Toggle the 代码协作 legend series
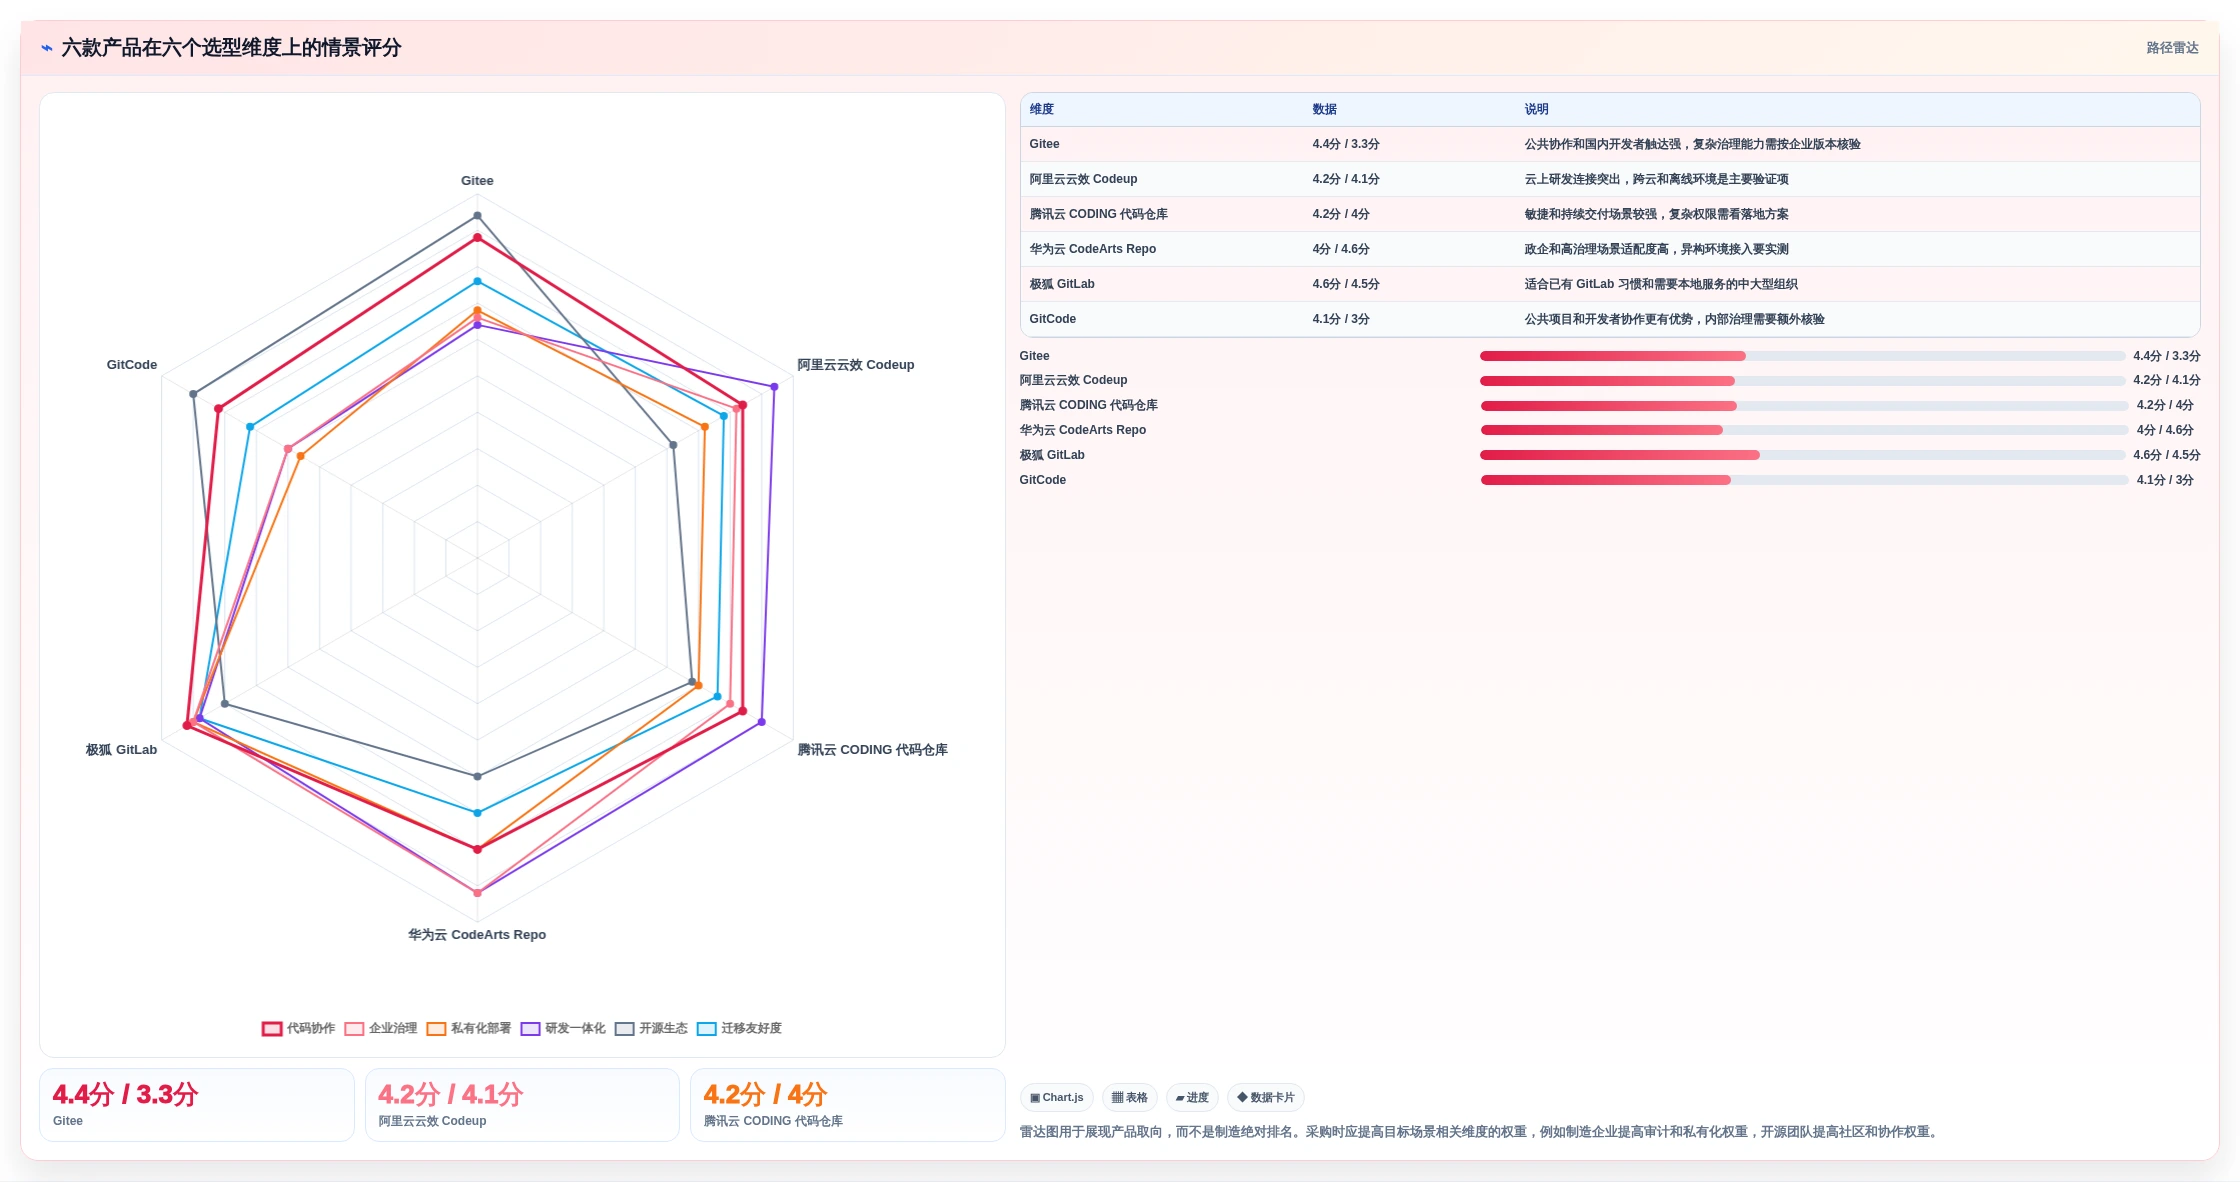 298,1028
